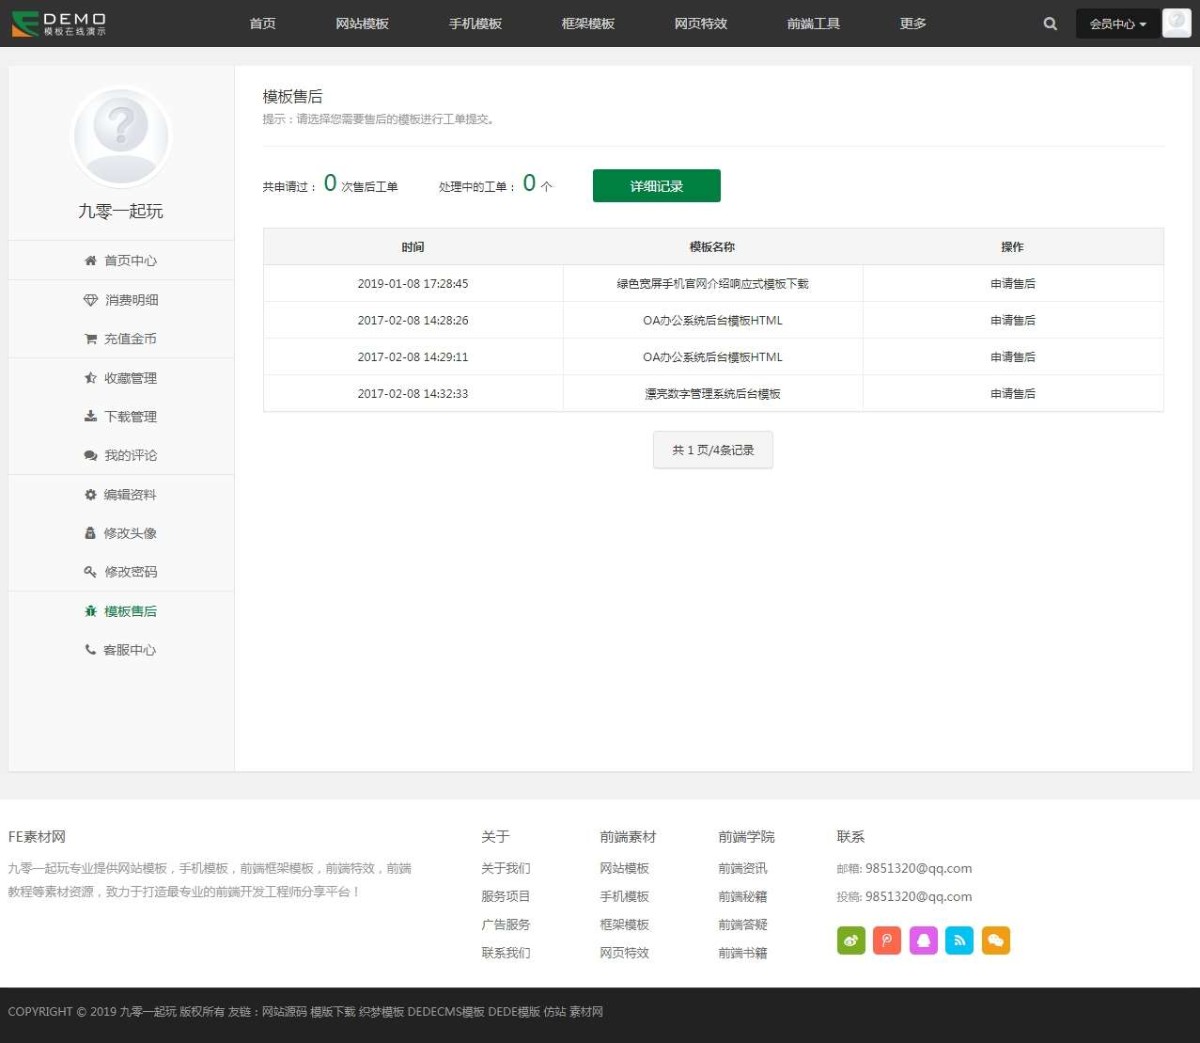Open 网站模板 in the top navigation
This screenshot has width=1200, height=1043.
point(362,24)
